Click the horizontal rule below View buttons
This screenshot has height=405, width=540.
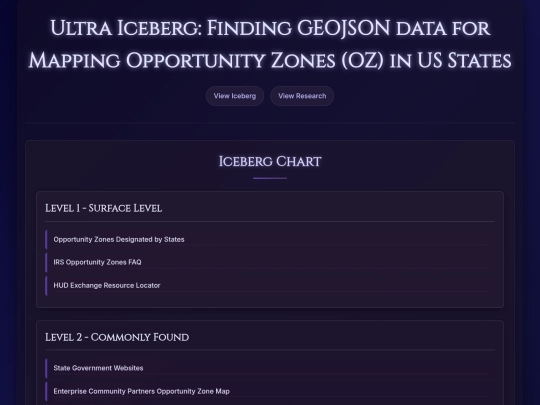tap(270, 122)
